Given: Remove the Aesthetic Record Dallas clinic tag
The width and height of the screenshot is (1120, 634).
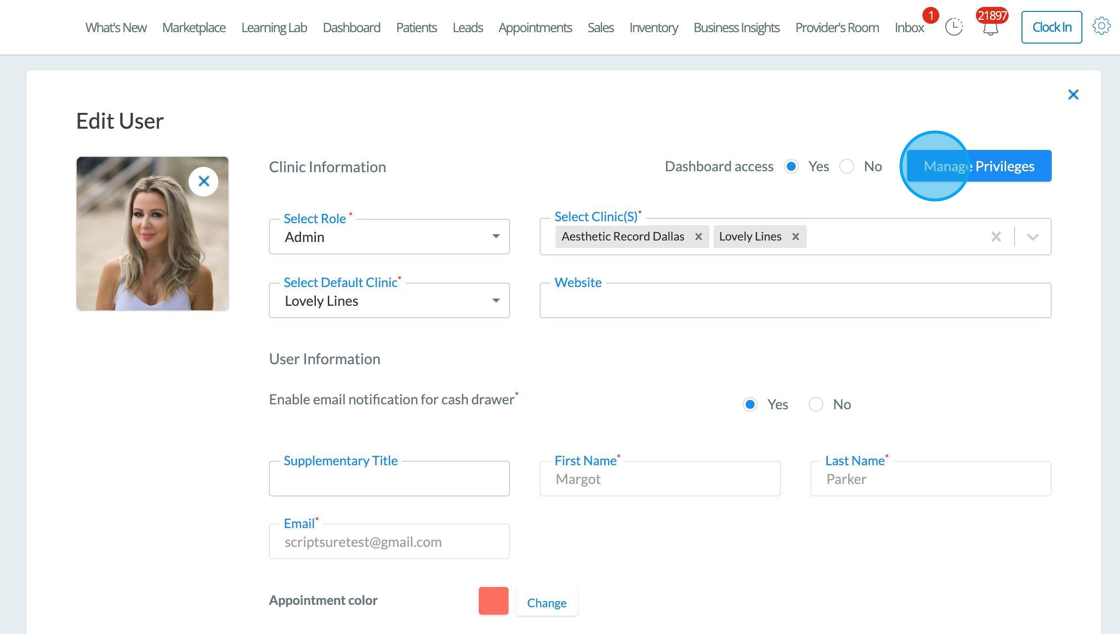Looking at the screenshot, I should click(x=698, y=237).
